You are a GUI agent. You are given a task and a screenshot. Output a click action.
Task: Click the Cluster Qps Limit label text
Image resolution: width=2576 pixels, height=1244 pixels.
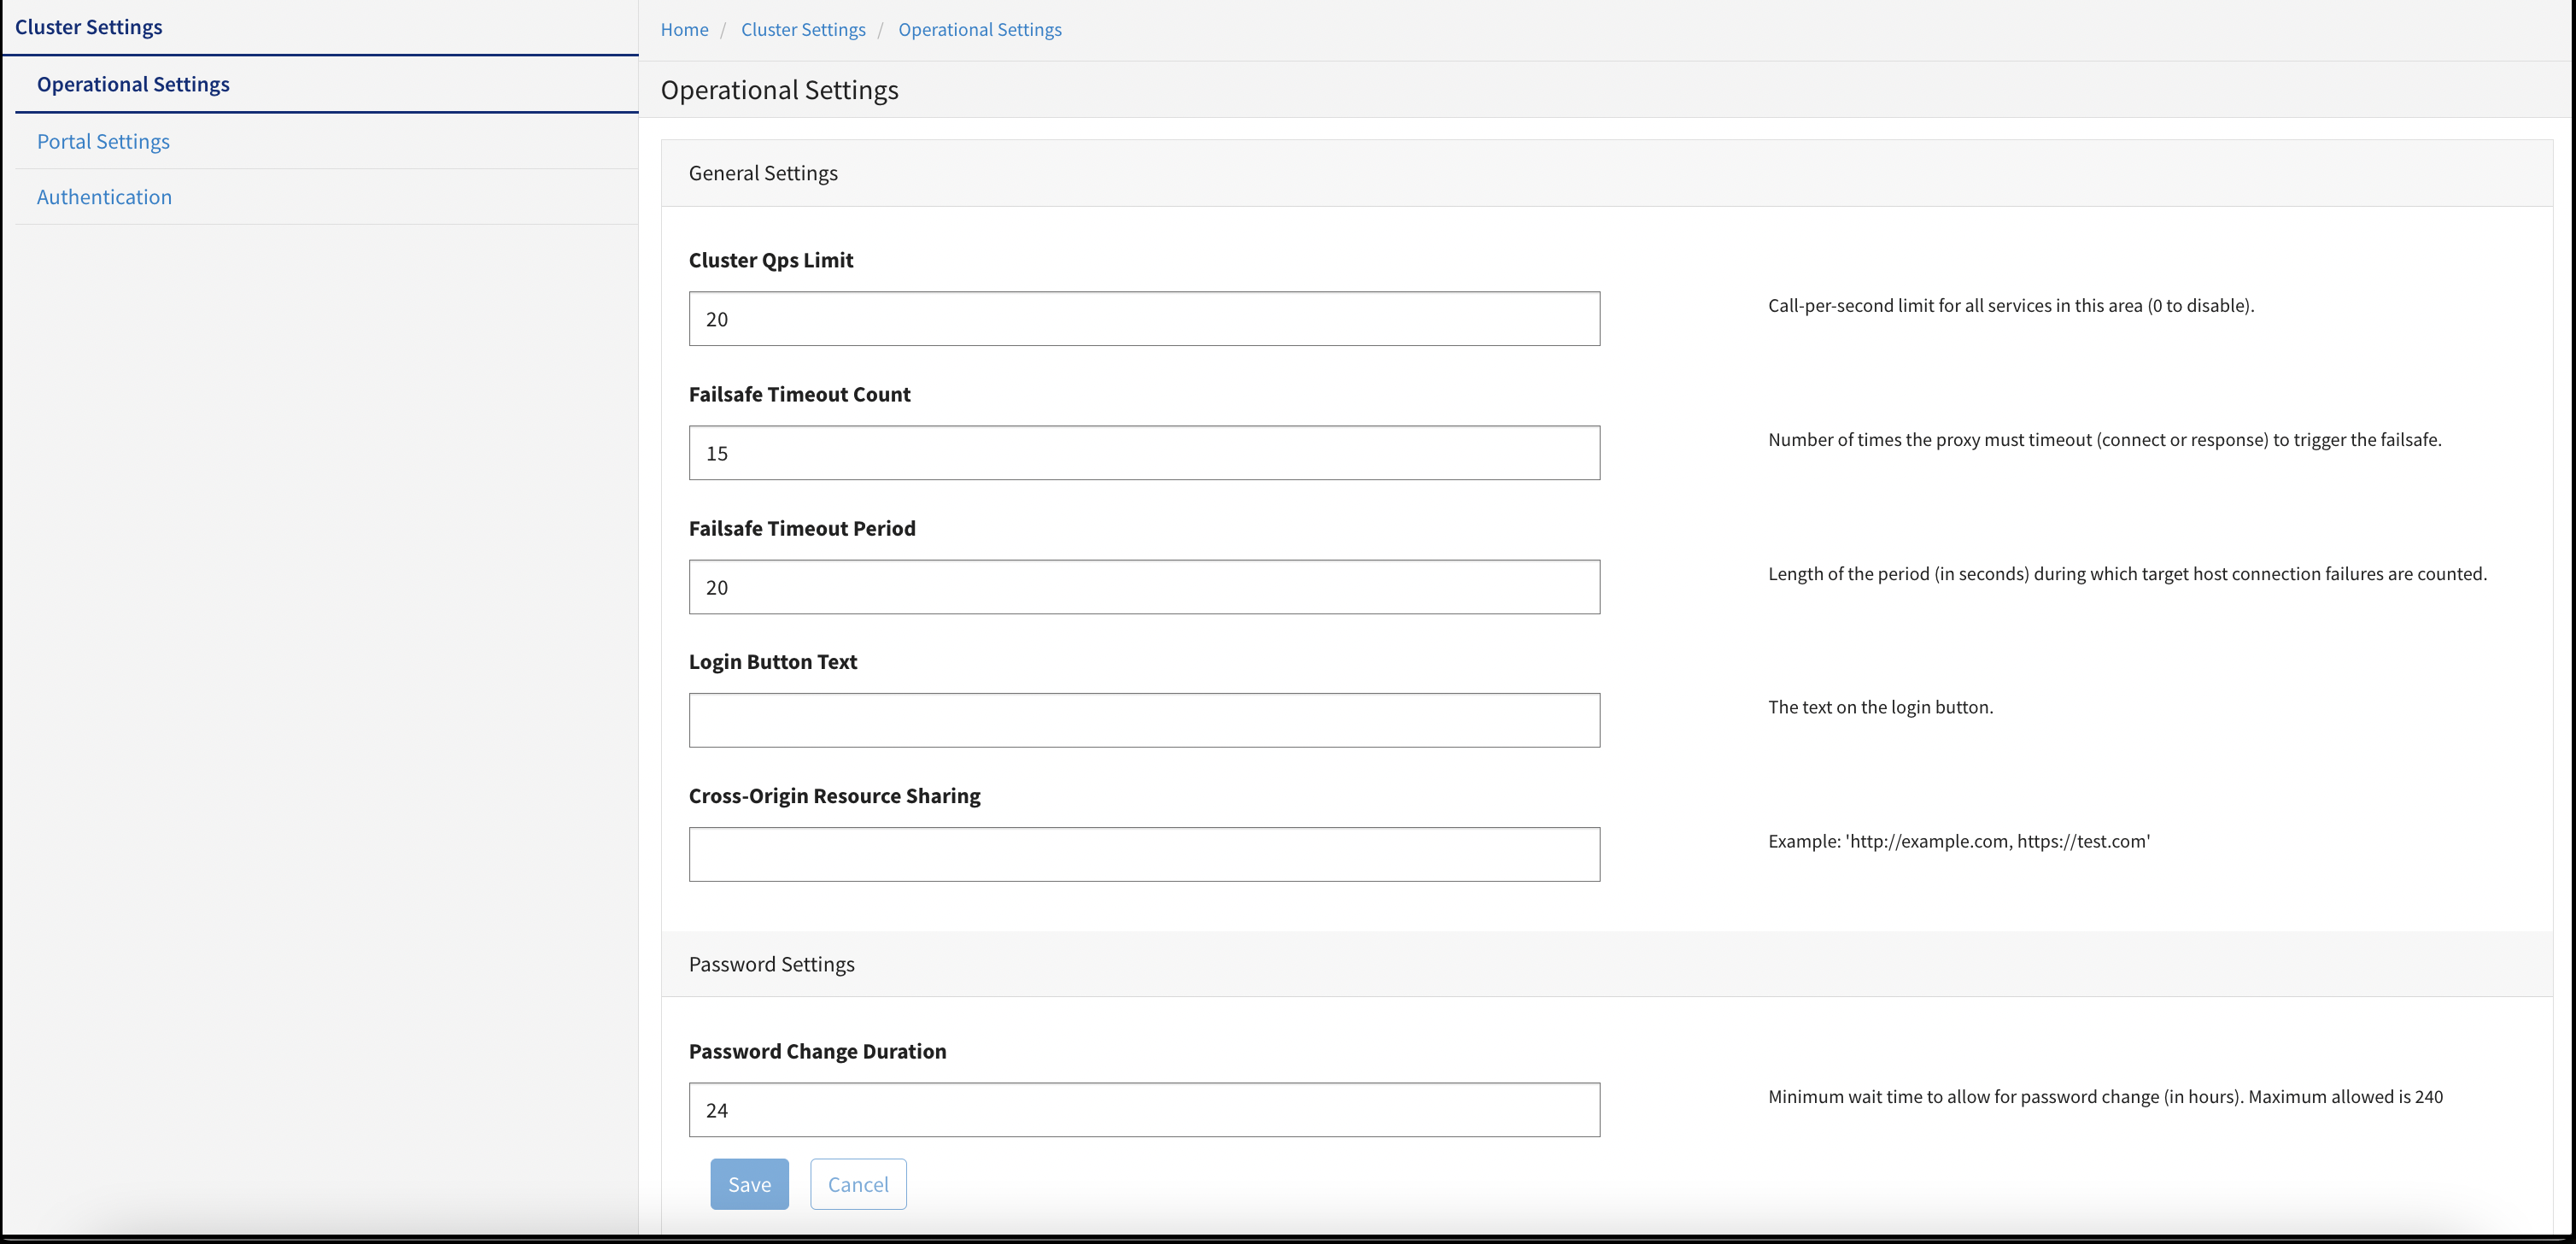(771, 260)
